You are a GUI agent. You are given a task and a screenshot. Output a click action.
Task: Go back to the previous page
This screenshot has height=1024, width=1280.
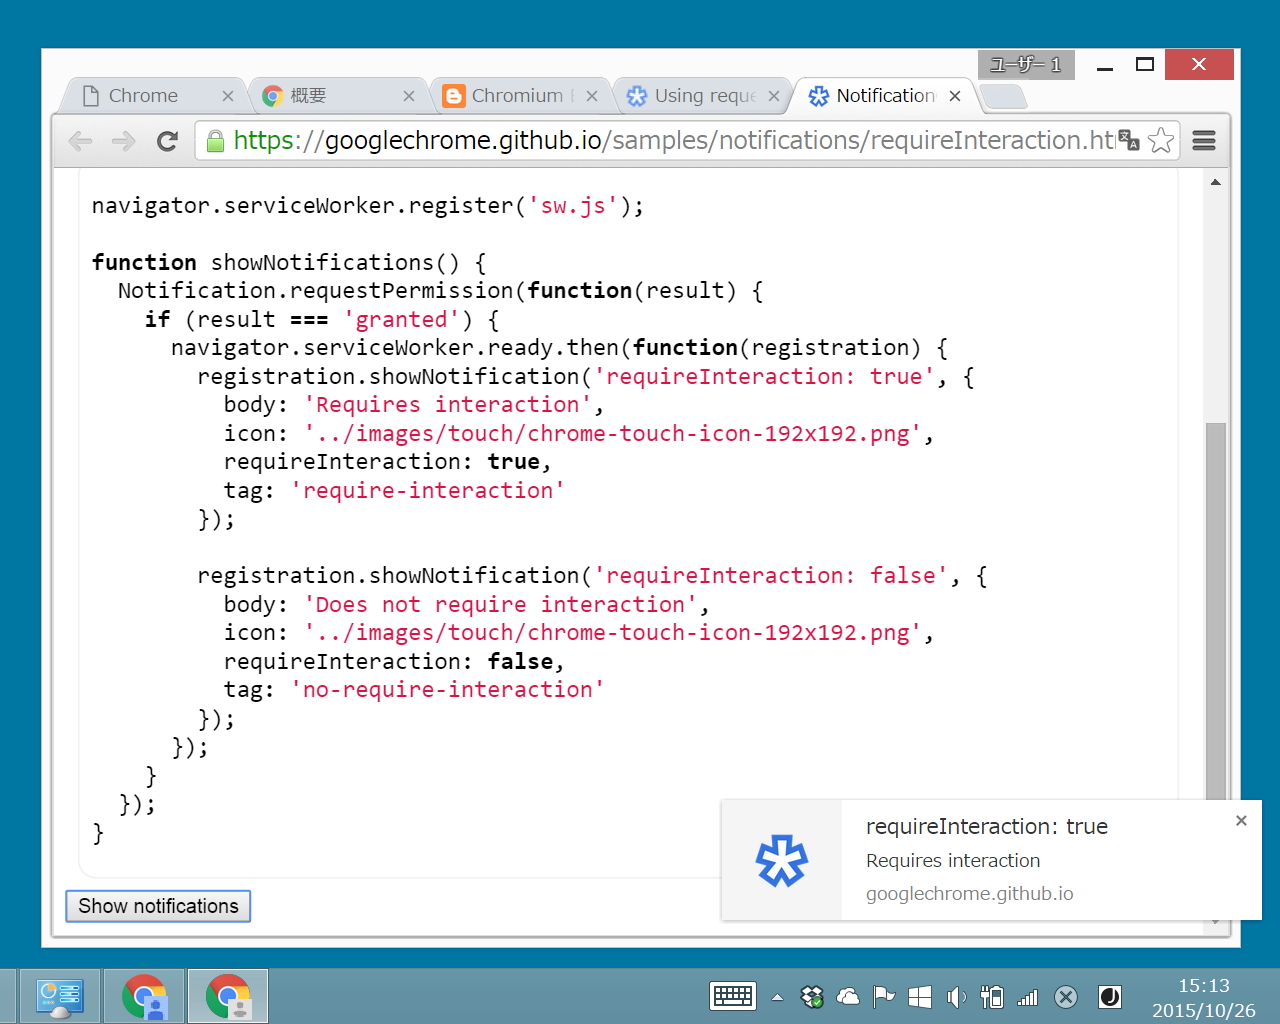(81, 141)
